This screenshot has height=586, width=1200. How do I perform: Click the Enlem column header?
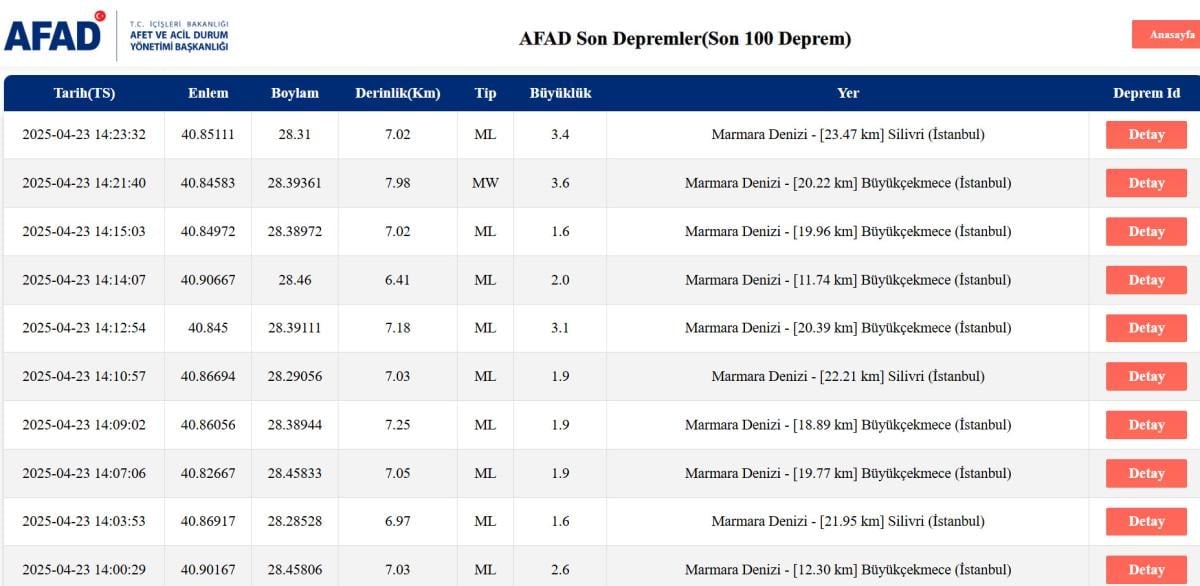point(208,93)
